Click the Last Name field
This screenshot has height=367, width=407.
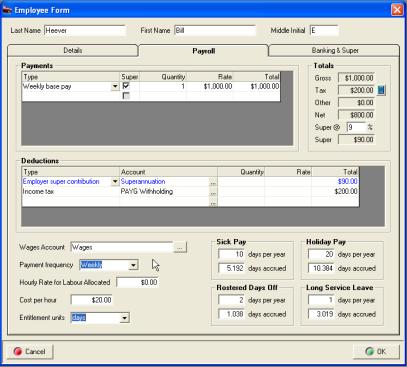(85, 31)
